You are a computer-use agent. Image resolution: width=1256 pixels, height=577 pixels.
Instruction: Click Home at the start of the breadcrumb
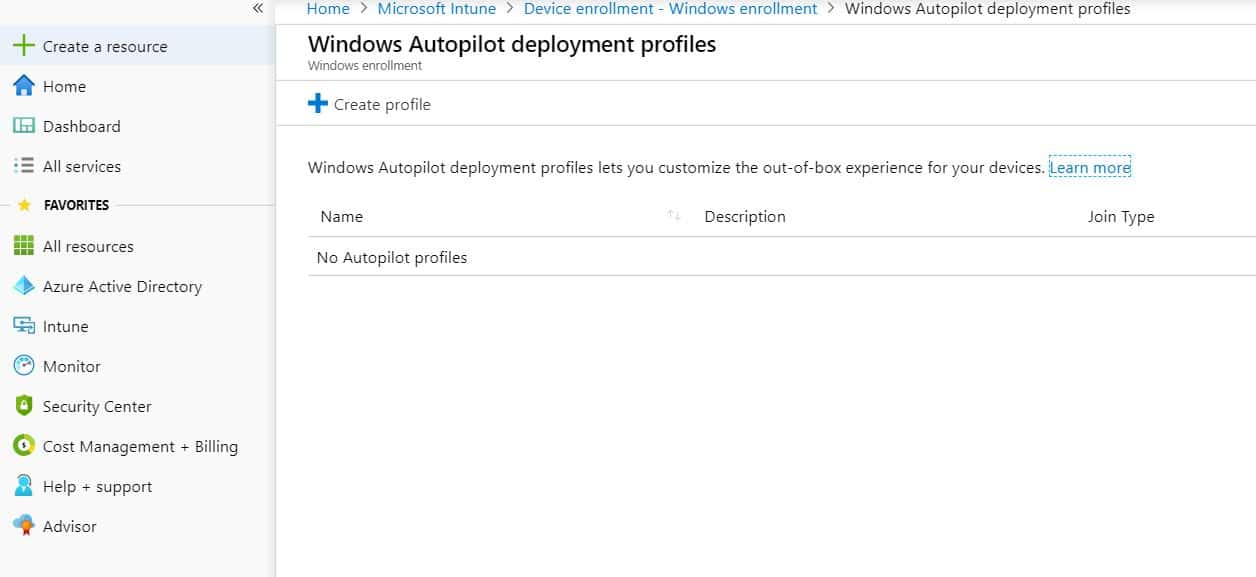click(328, 8)
